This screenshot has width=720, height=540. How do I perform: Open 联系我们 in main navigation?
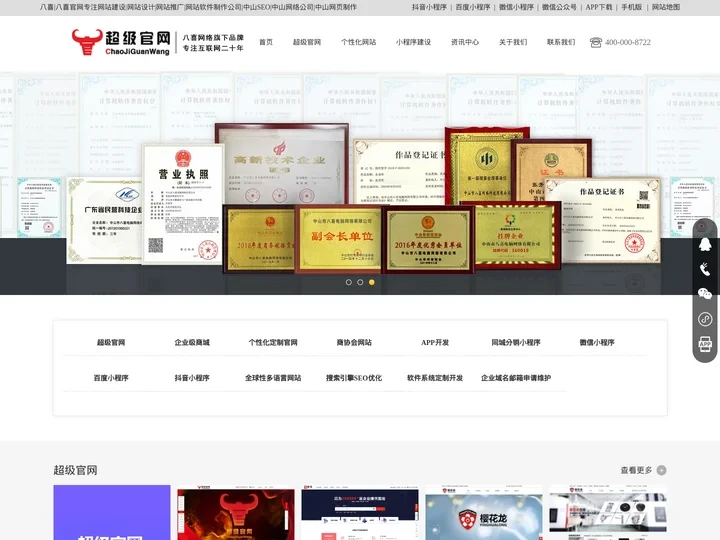tap(561, 42)
